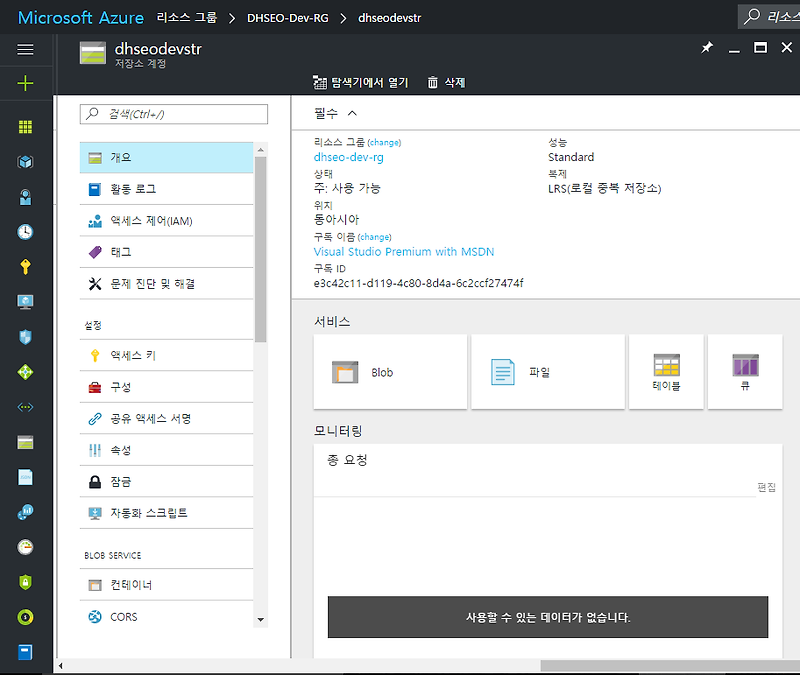
Task: Open the Blob service tile
Action: pyautogui.click(x=390, y=372)
